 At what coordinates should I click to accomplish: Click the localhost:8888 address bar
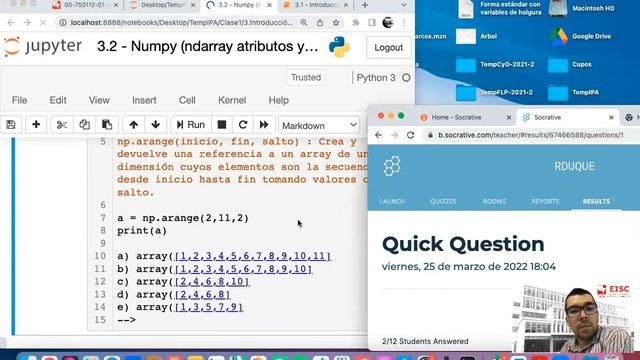tap(181, 22)
